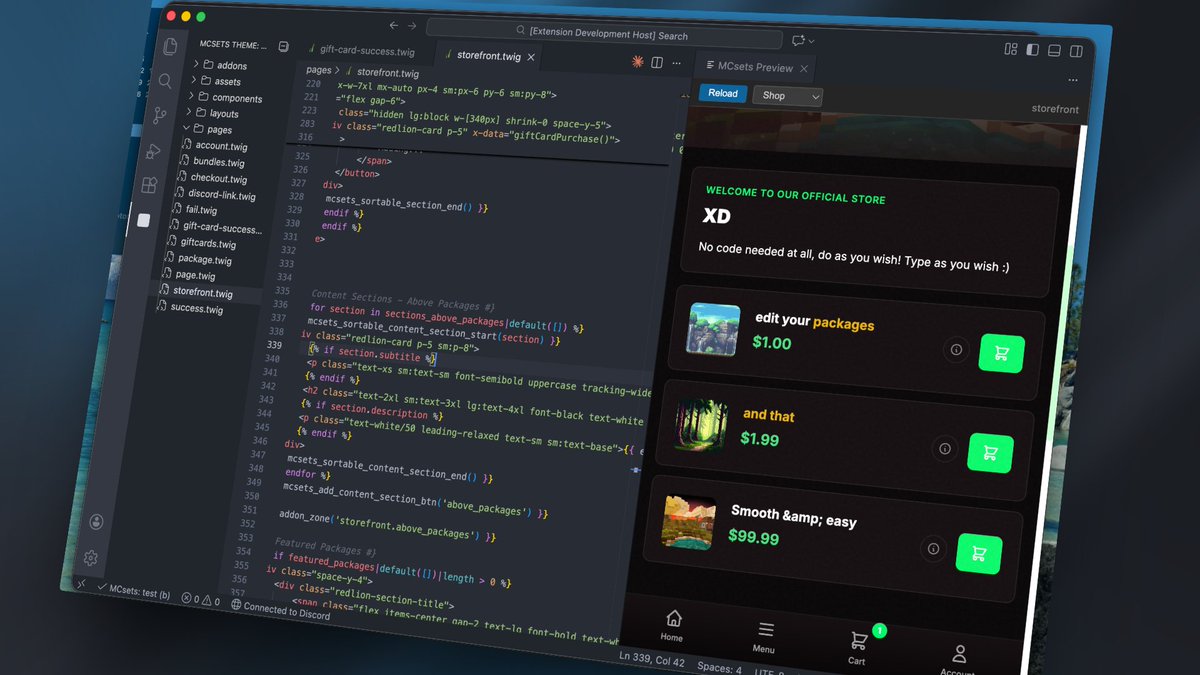The image size is (1200, 675).
Task: Click 'Connected to Discord' status item
Action: tap(281, 609)
